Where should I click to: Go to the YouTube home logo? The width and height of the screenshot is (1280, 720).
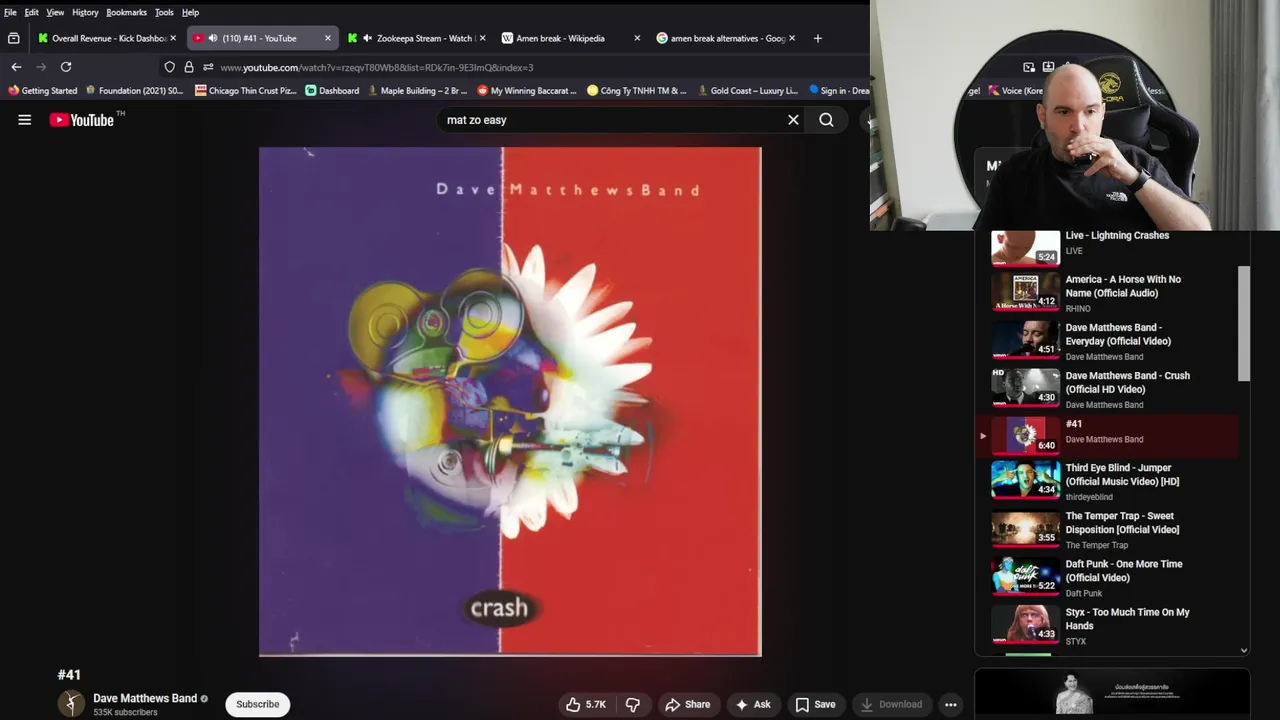82,120
